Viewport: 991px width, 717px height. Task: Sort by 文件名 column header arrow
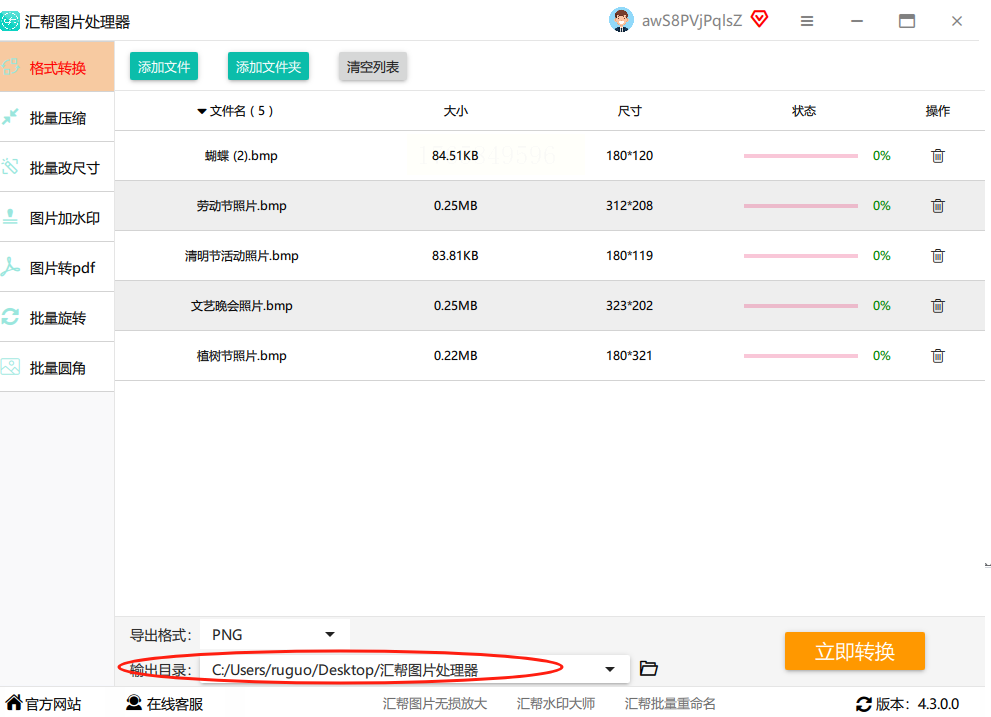point(202,111)
